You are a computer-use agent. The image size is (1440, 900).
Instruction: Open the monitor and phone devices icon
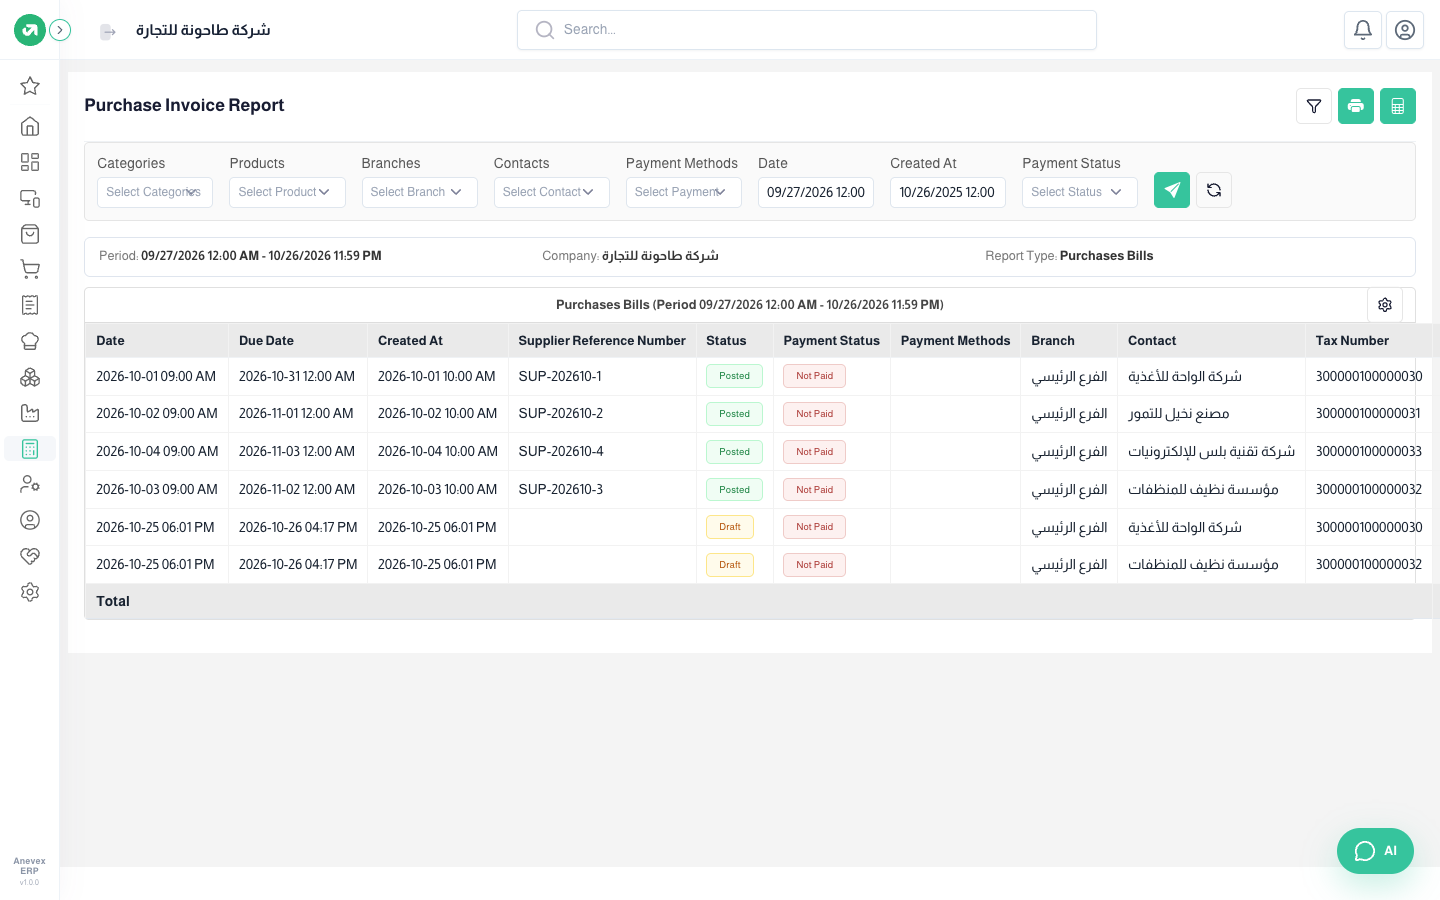30,198
